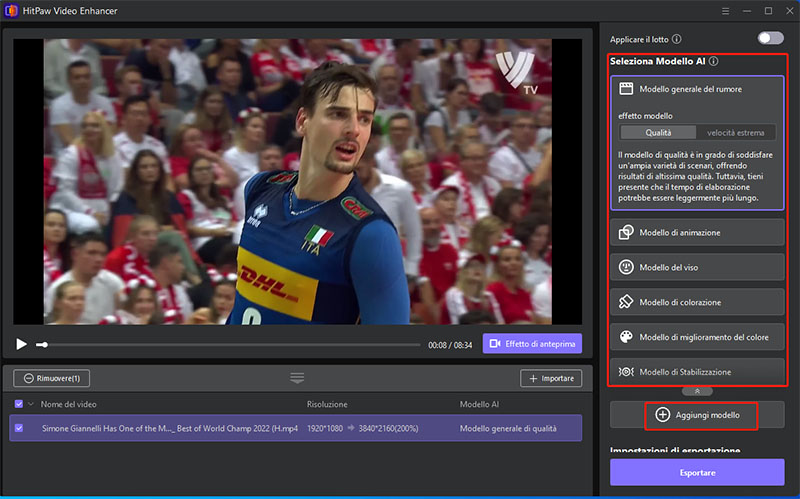Click Aggiungi modello button
The image size is (800, 499).
coord(698,414)
